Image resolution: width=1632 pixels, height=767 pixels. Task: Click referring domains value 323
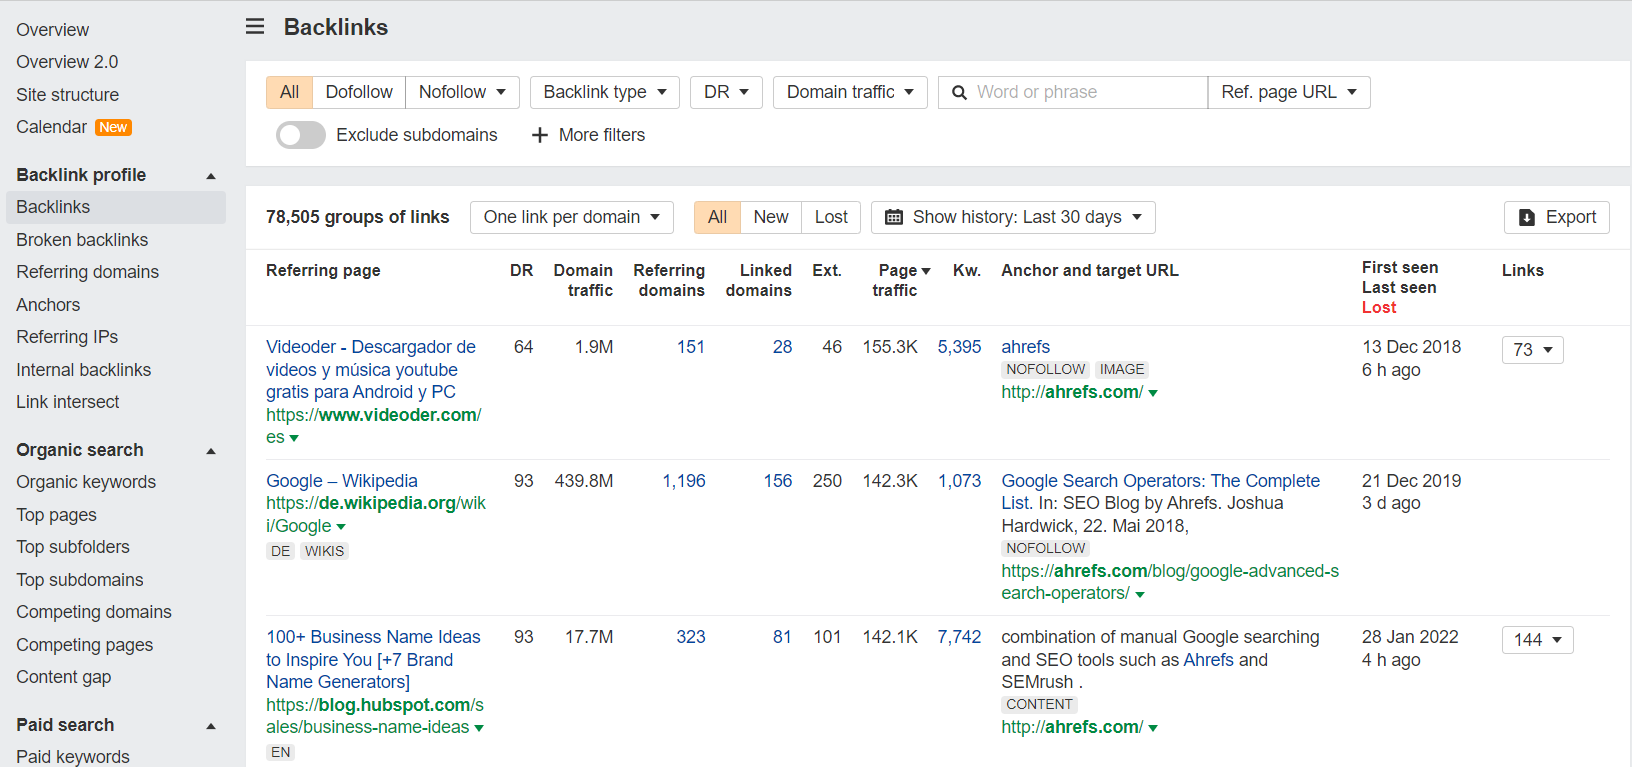click(x=691, y=637)
